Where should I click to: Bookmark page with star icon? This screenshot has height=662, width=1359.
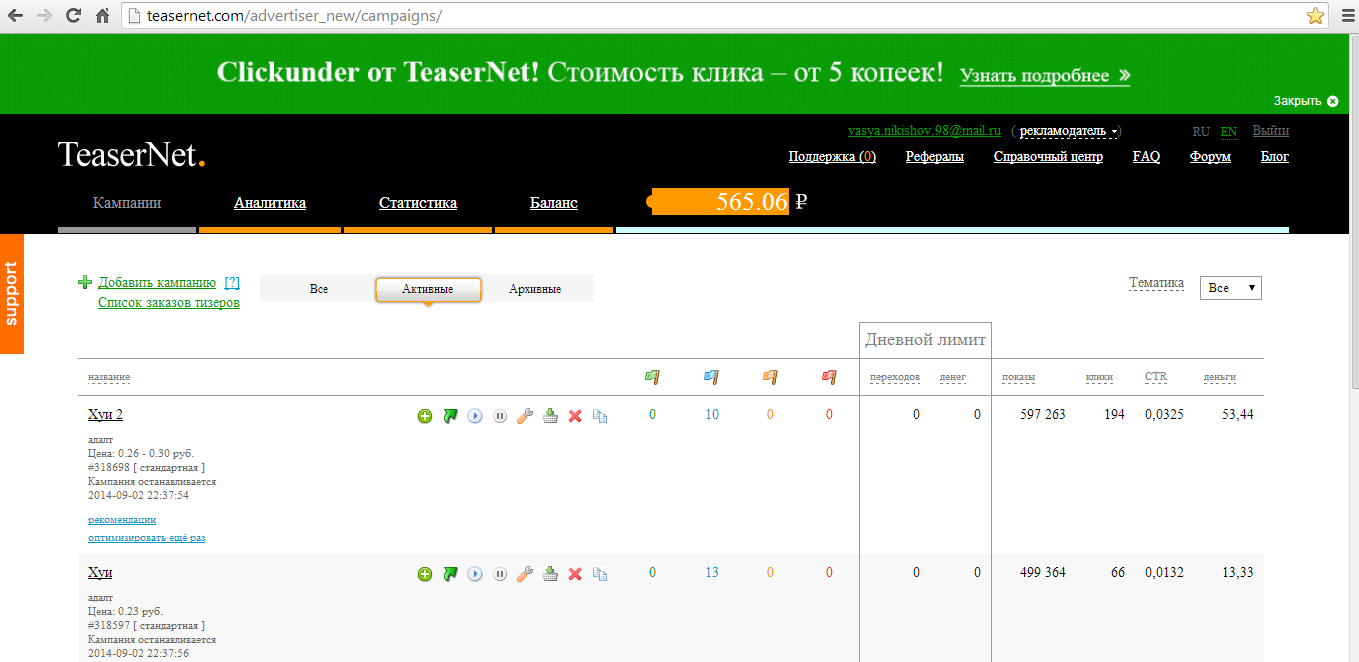[1316, 16]
